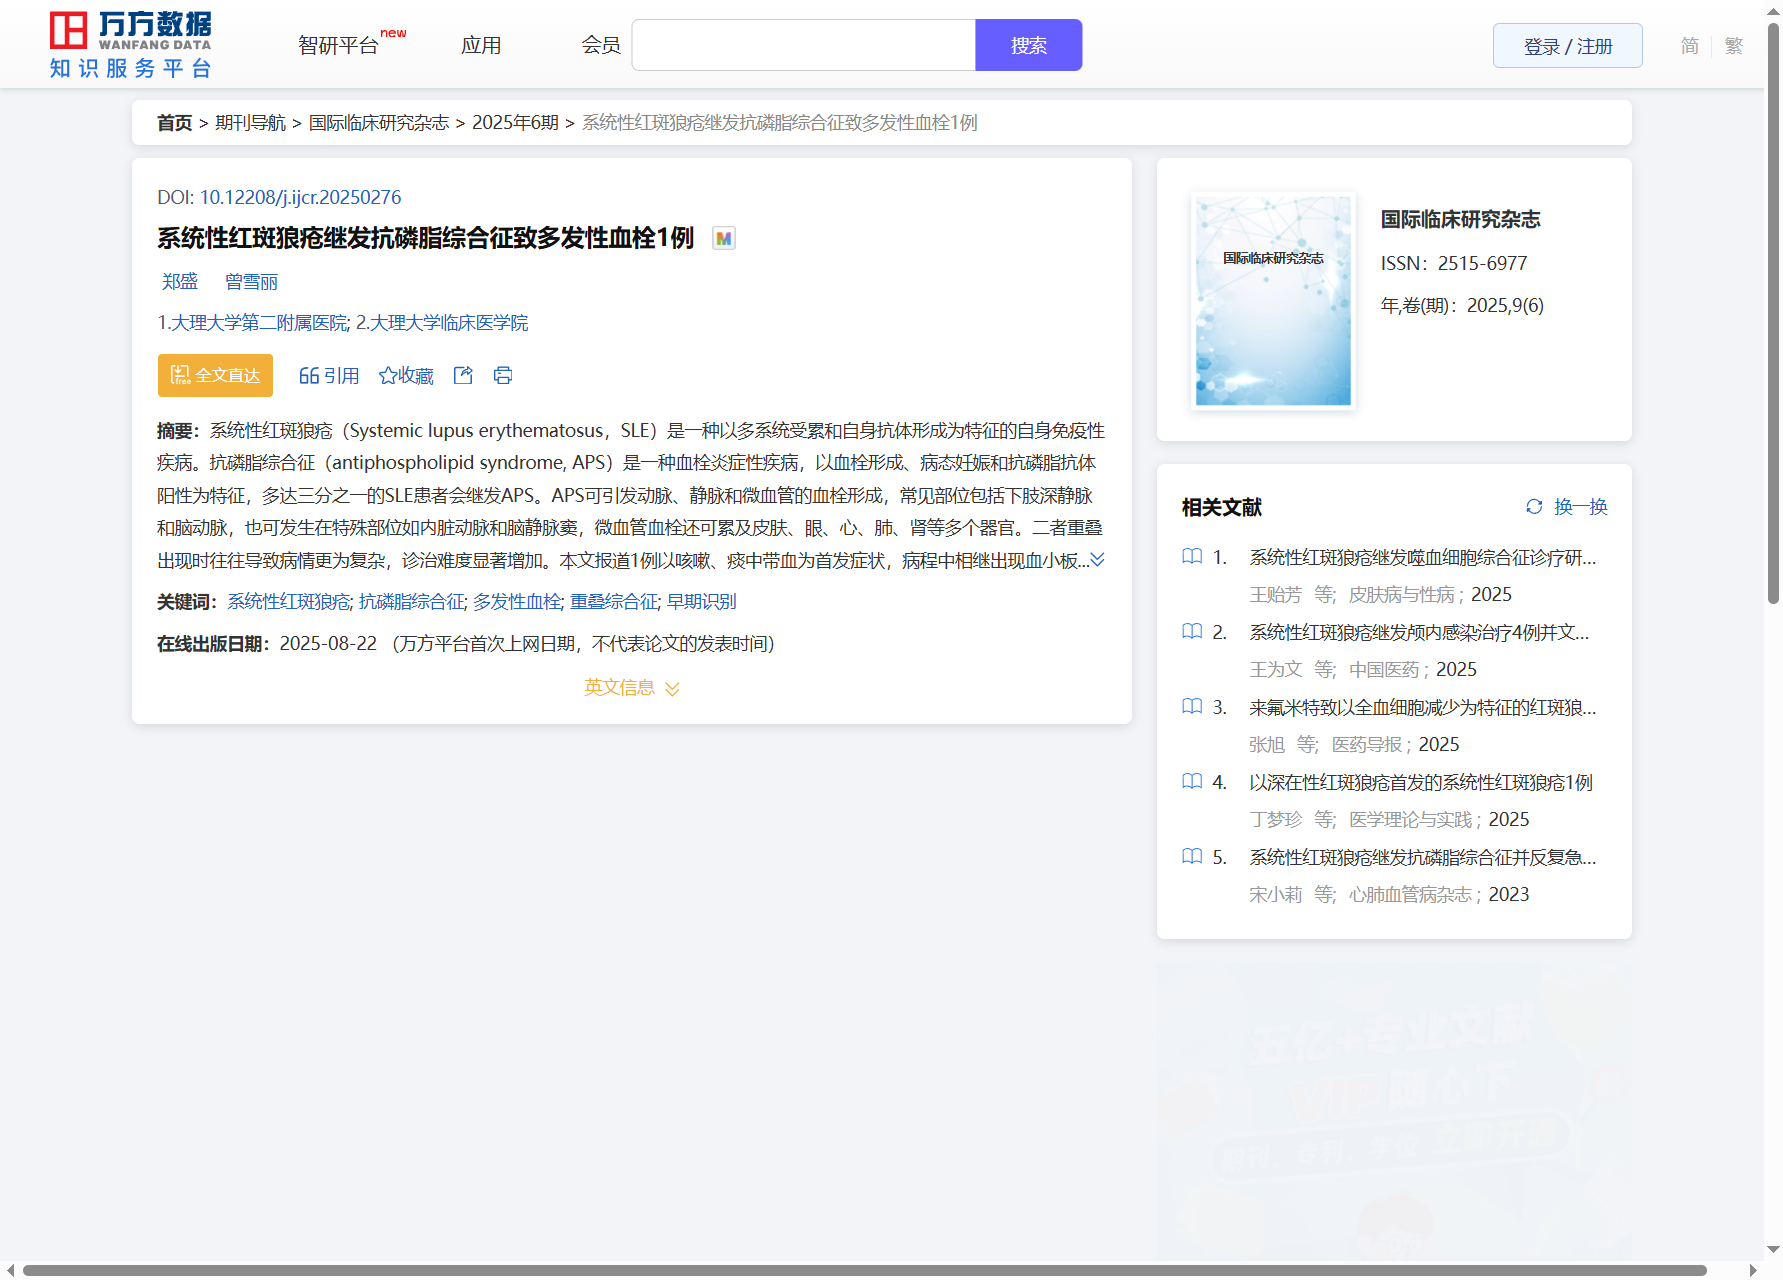Image resolution: width=1783 pixels, height=1280 pixels.
Task: Click the 换一换 refresh icon
Action: 1534,507
